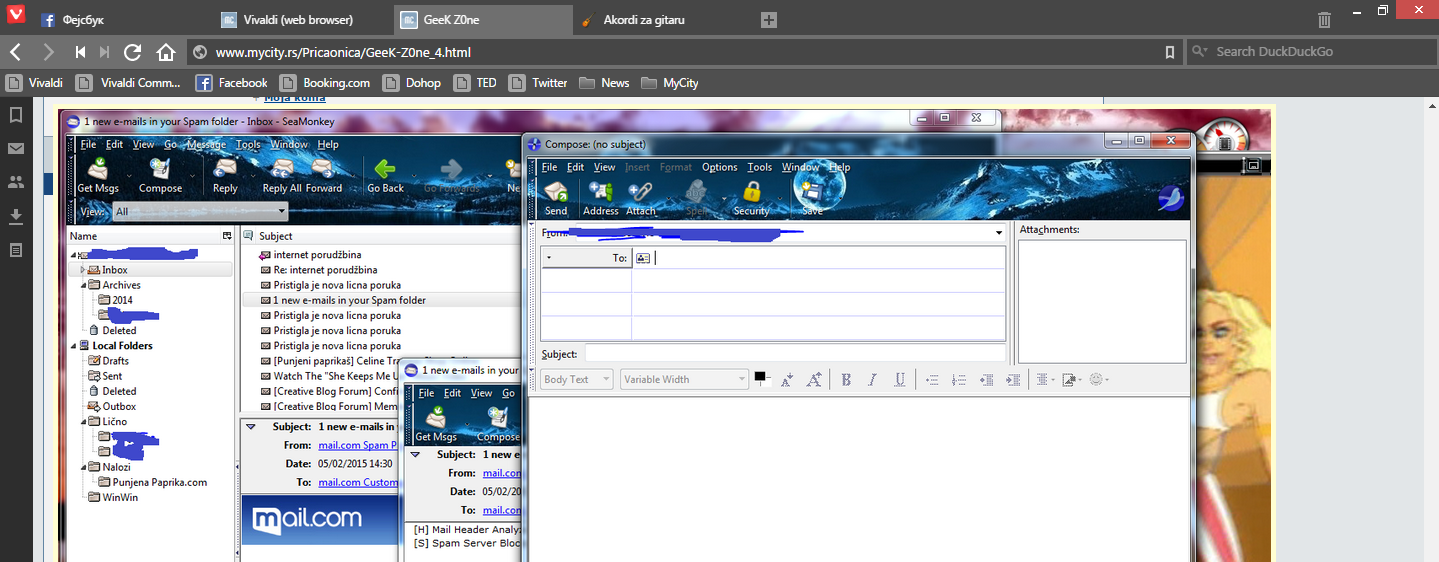Open Facebook bookmark in bookmarks bar

231,83
